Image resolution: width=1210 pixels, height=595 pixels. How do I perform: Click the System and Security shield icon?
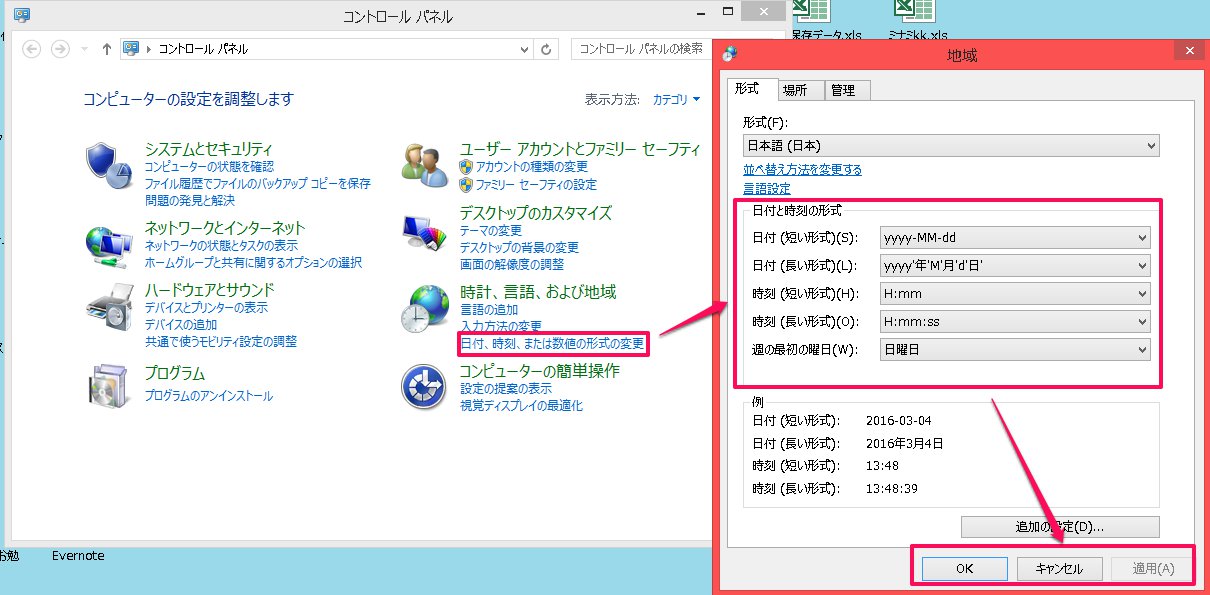[108, 166]
